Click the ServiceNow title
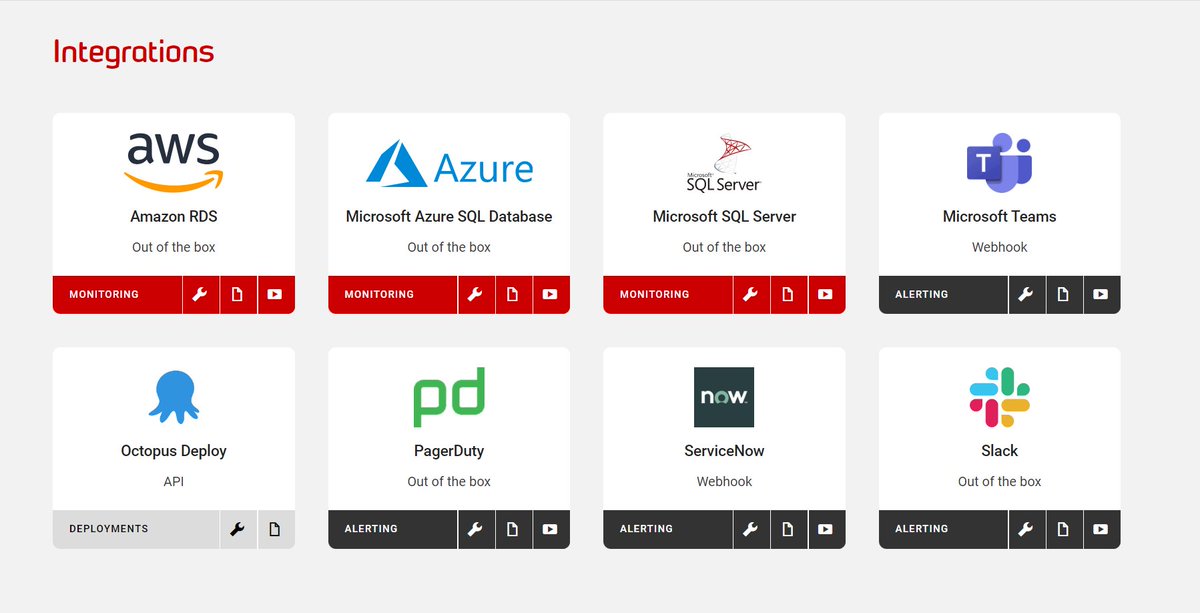This screenshot has width=1200, height=613. [x=724, y=451]
